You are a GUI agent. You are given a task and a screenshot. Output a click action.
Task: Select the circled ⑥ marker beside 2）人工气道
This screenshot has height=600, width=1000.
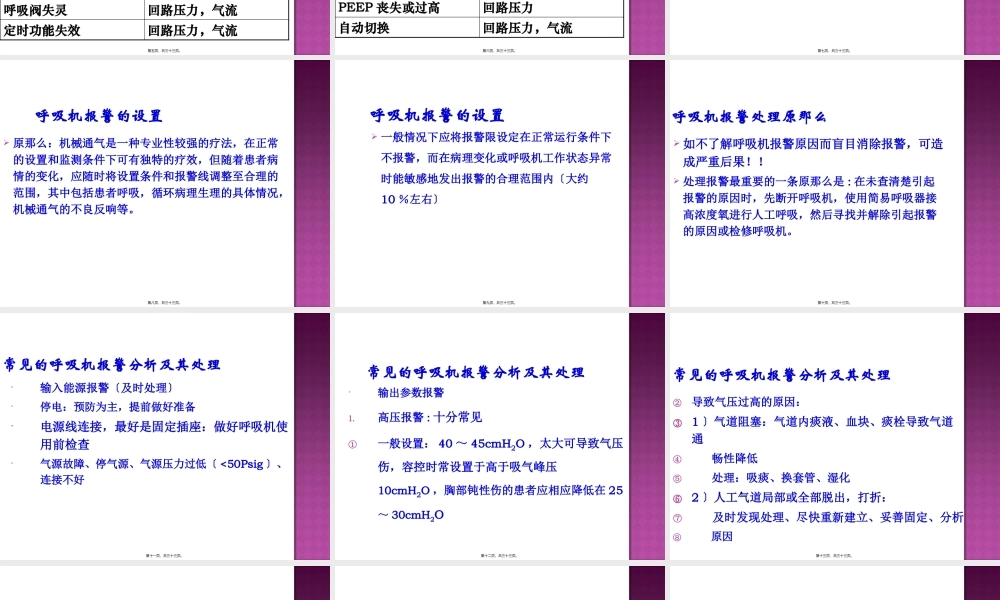679,496
